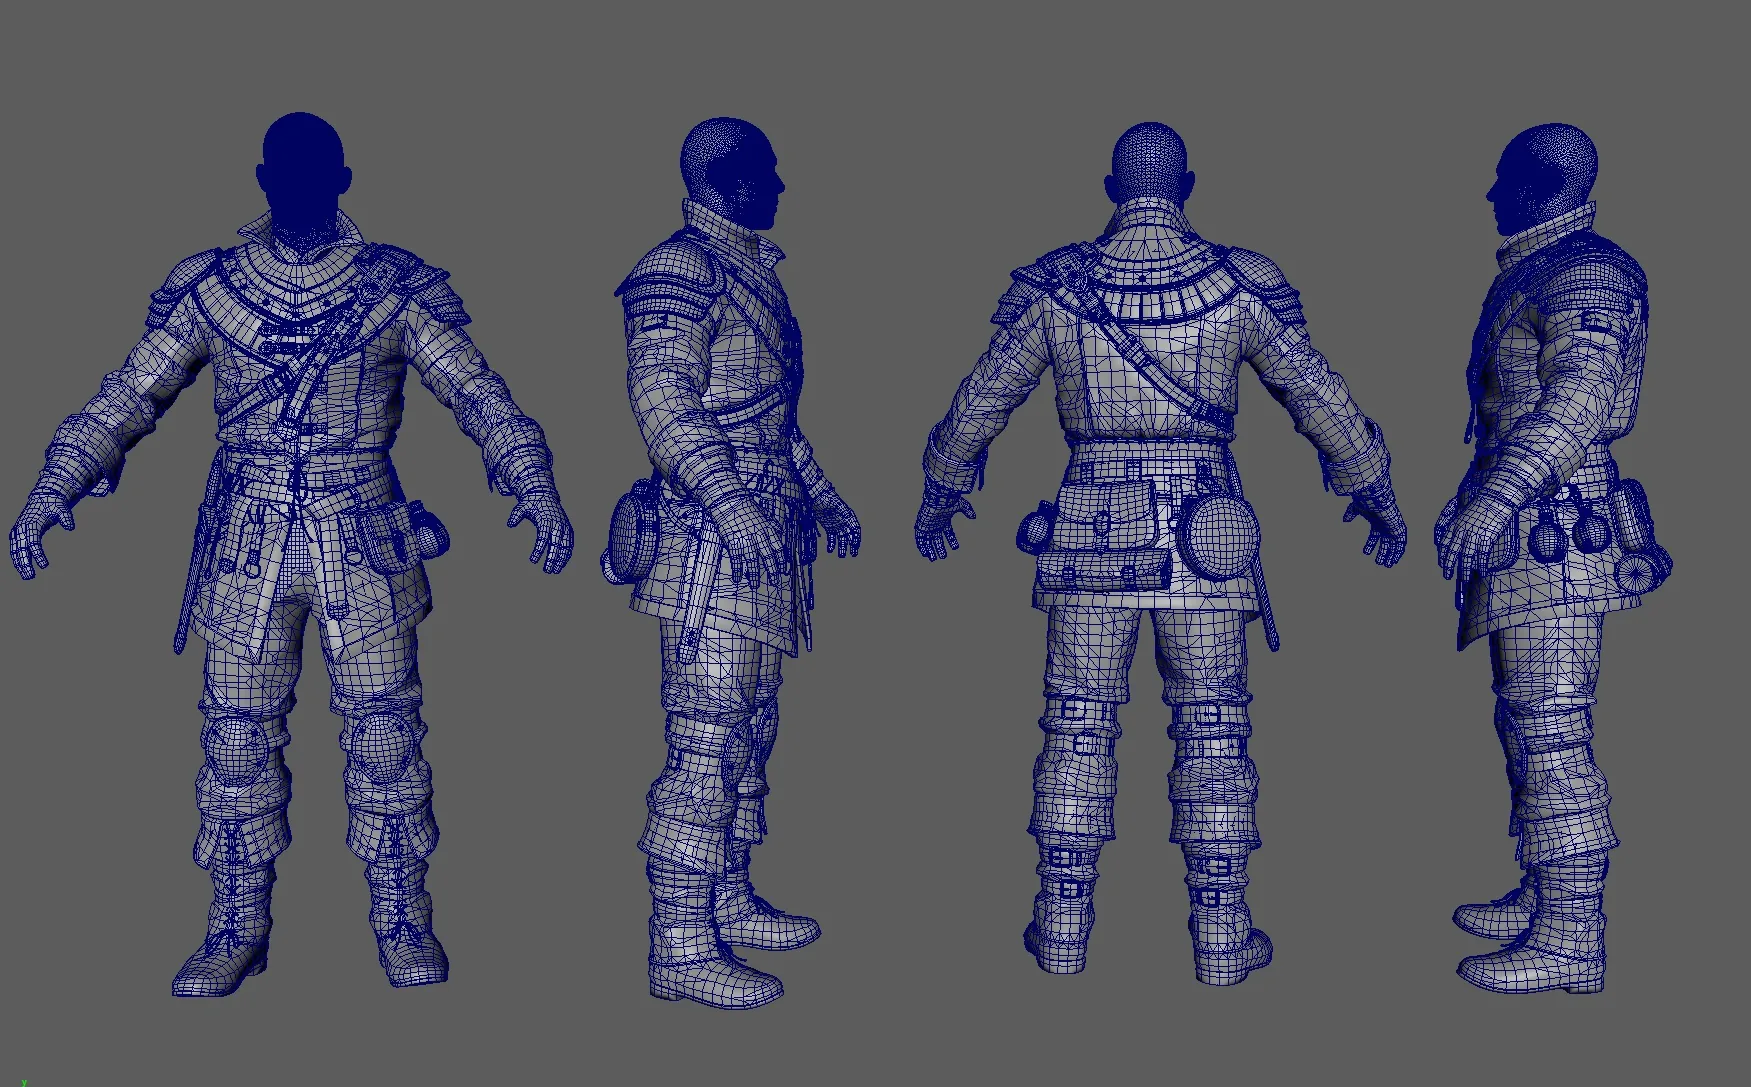Select the back-view character wireframe model

[x=1160, y=555]
